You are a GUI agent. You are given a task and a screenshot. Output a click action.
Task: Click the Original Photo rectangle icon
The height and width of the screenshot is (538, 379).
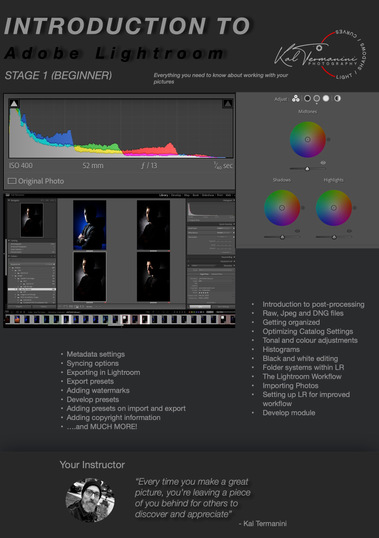tap(12, 181)
